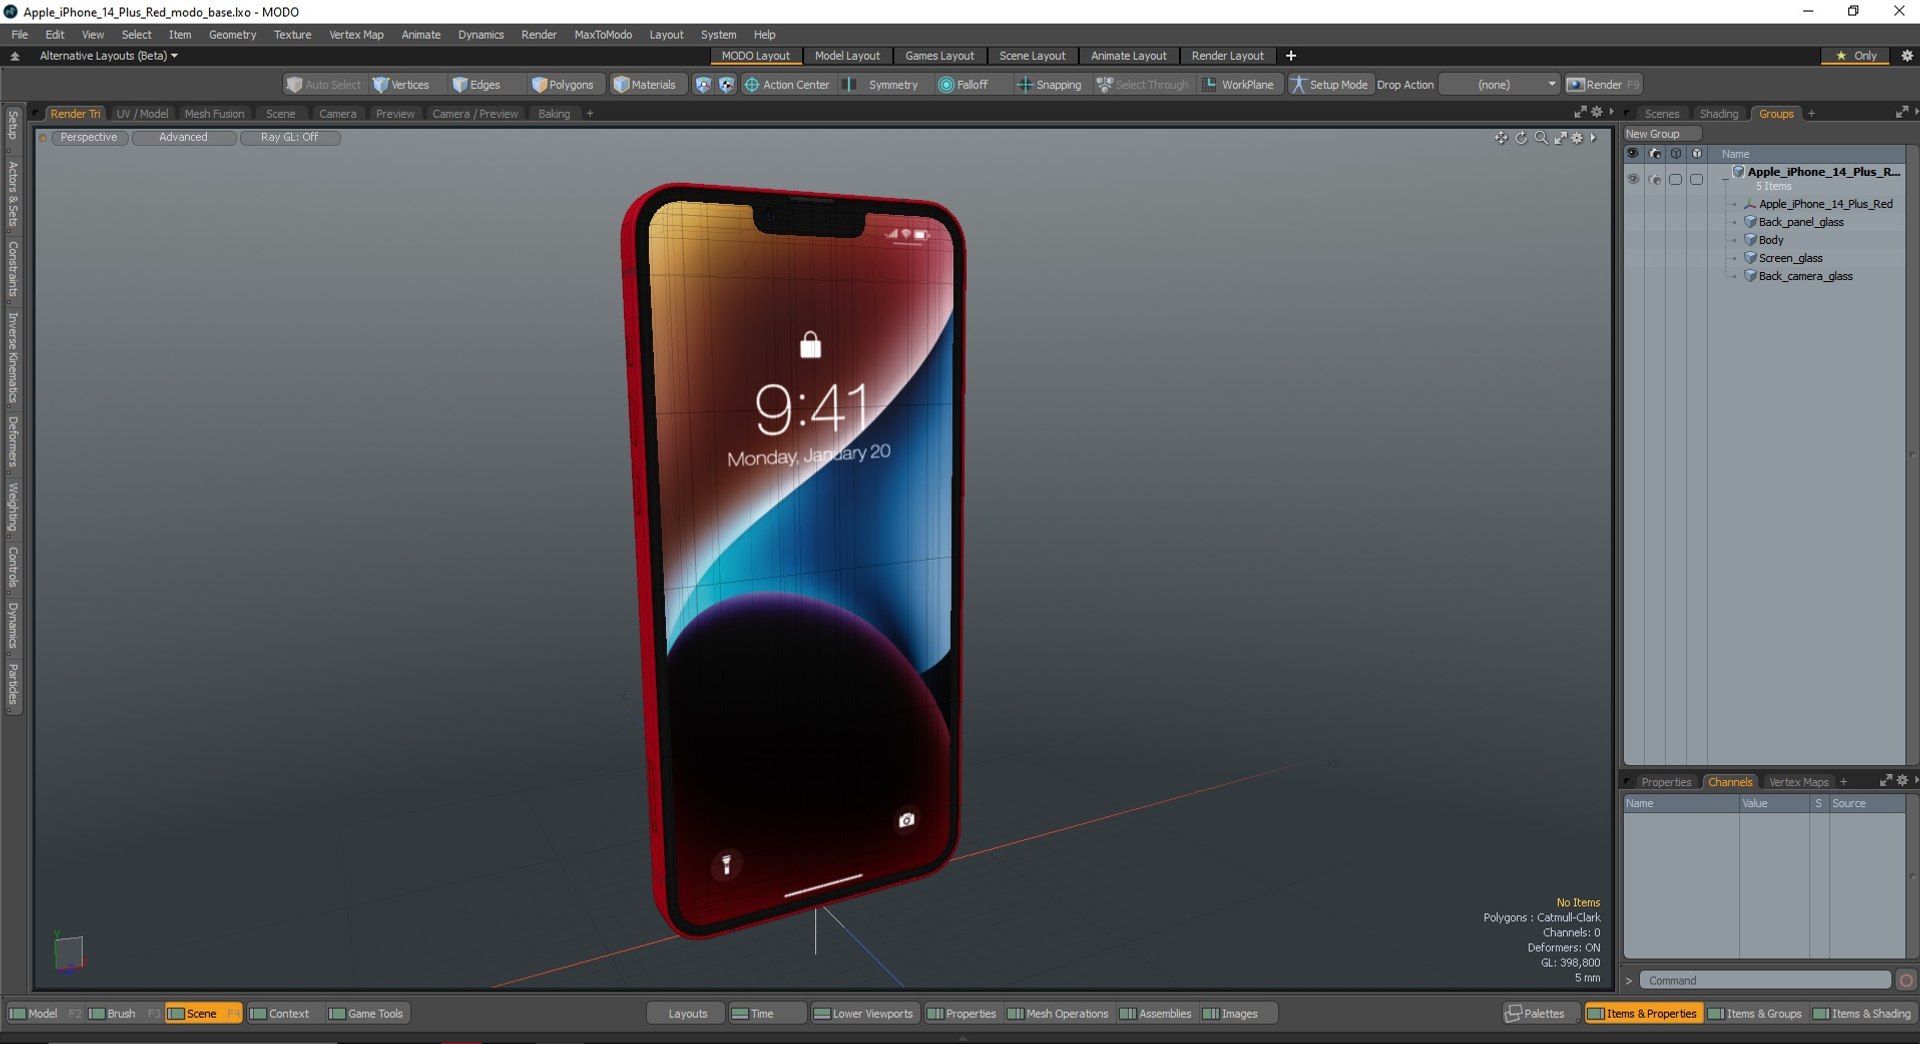Click the Command input field
This screenshot has height=1044, width=1920.
[1765, 980]
